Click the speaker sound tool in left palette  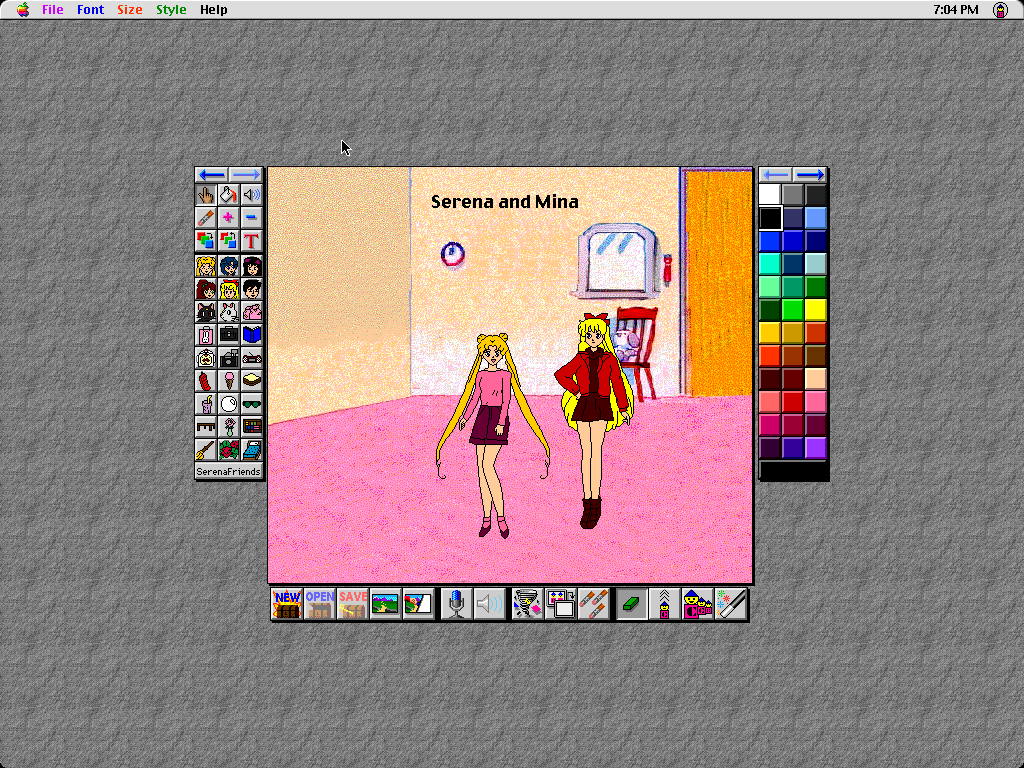pos(251,195)
